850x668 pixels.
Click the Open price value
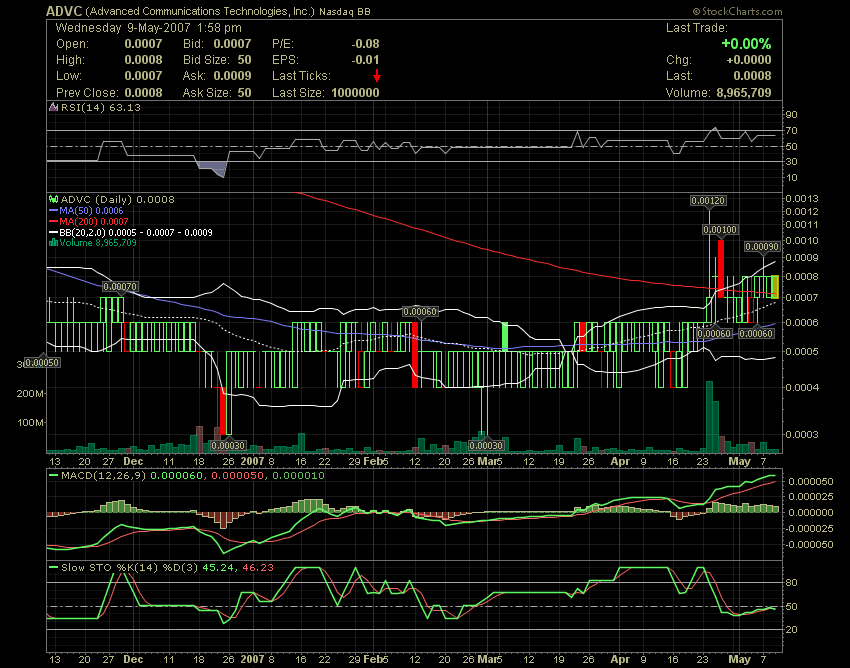(143, 44)
